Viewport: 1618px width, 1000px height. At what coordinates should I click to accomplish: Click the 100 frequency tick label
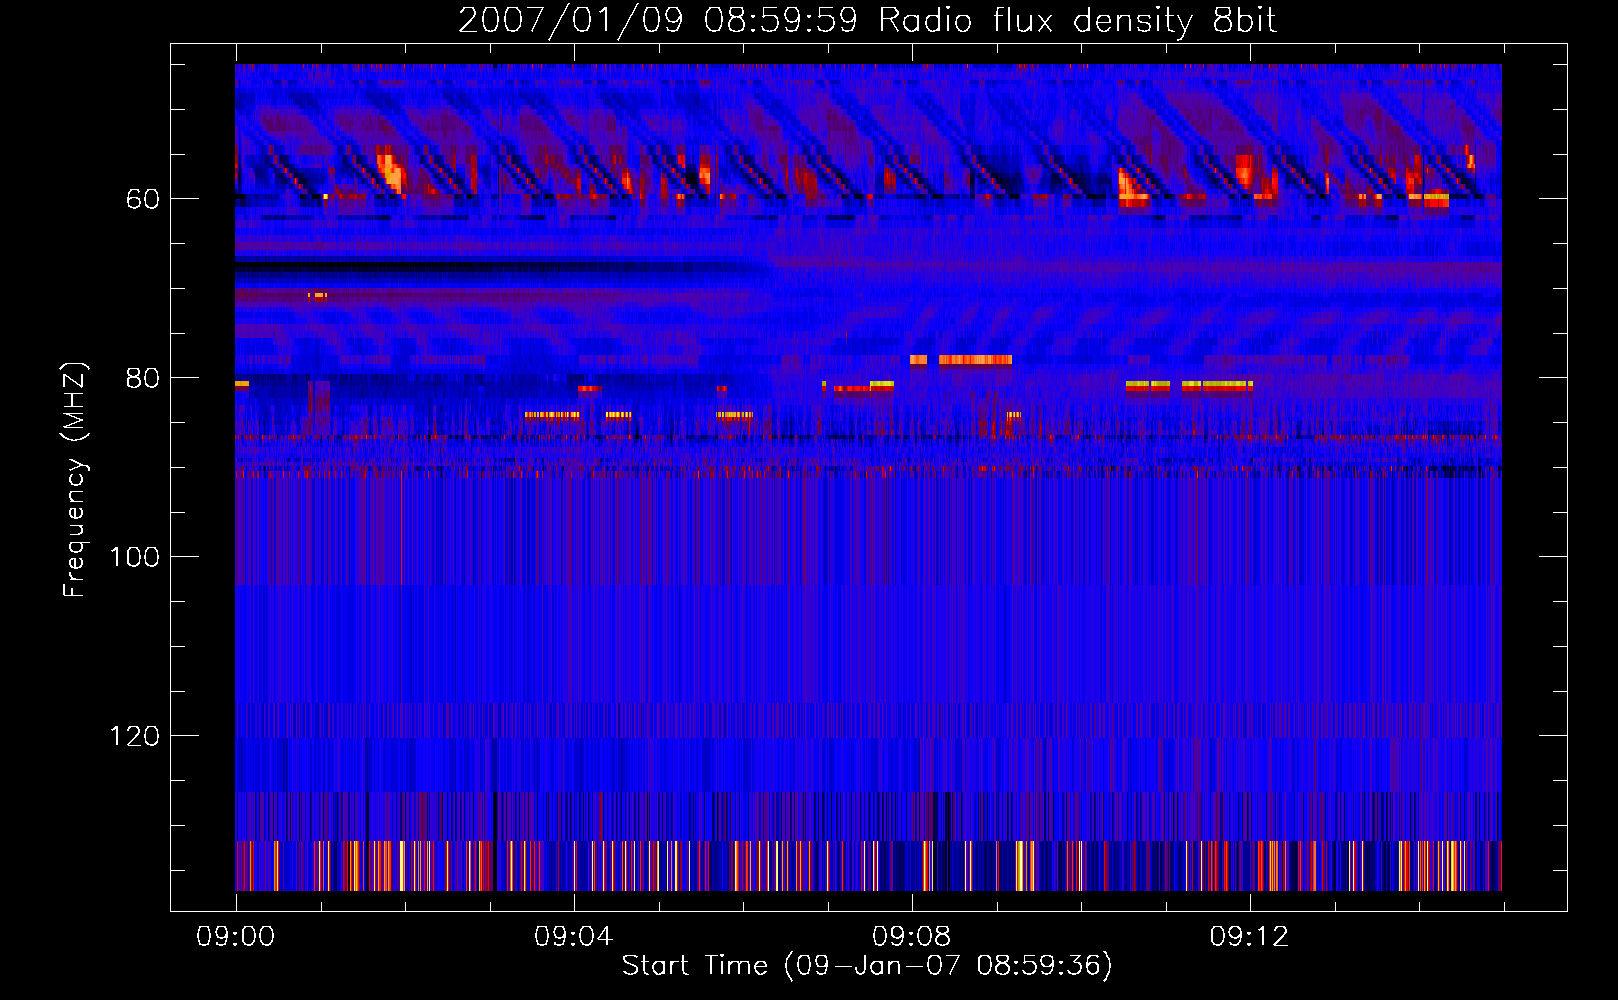pos(135,557)
